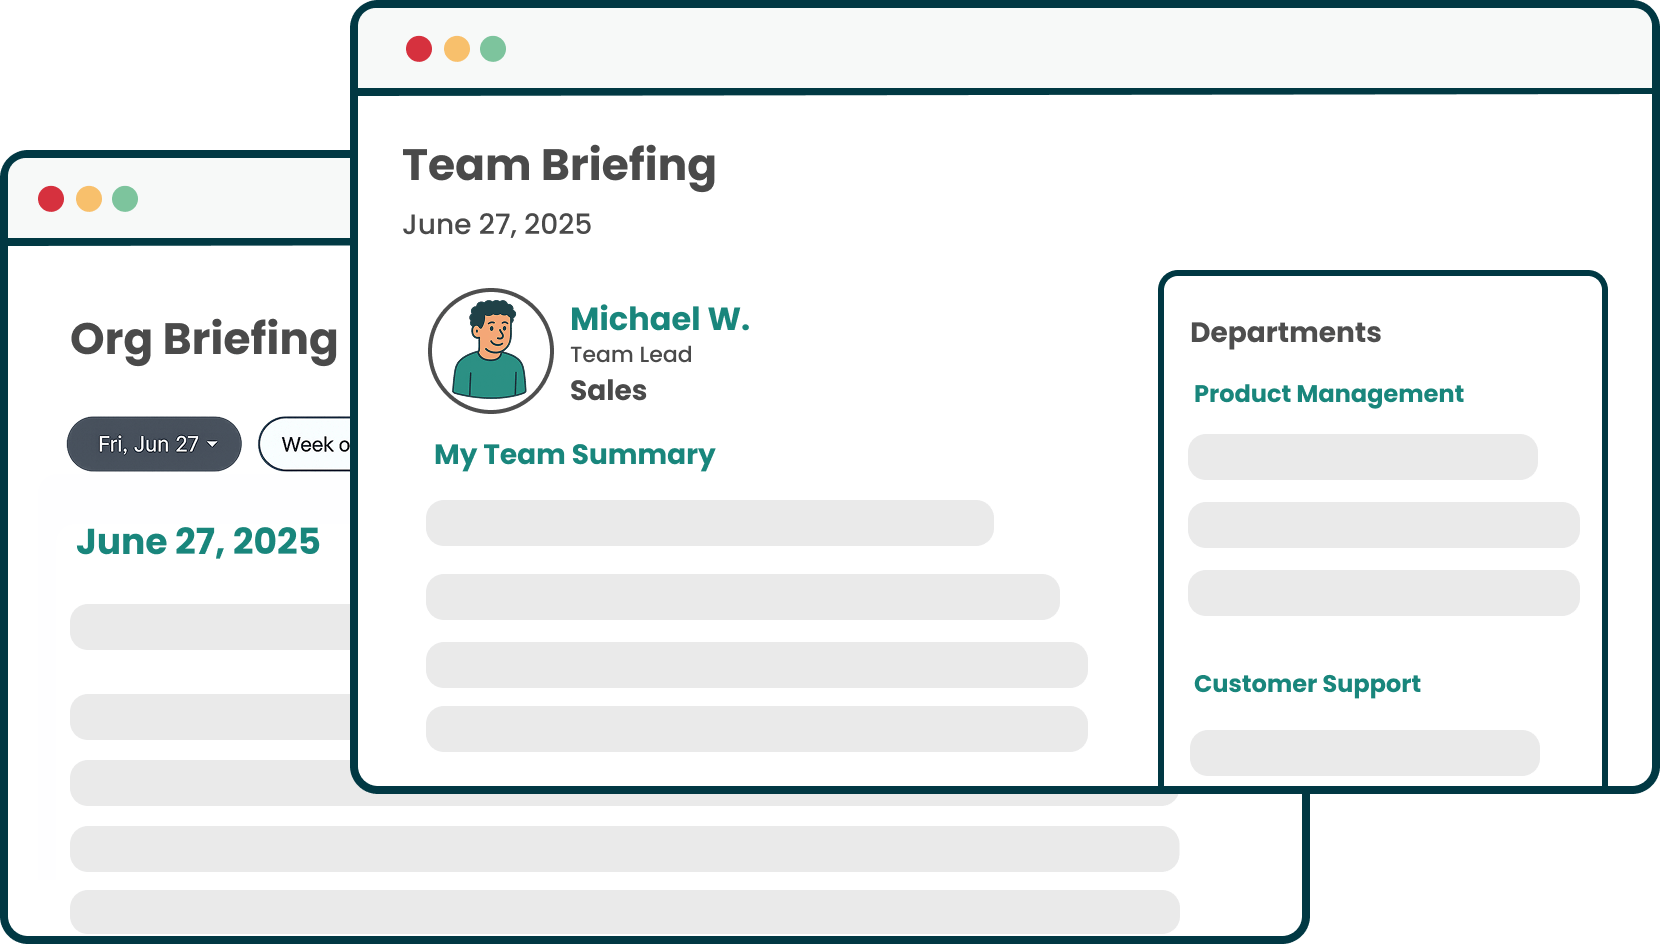Image resolution: width=1661 pixels, height=944 pixels.
Task: Click first placeholder bar under My Team Summary
Action: pyautogui.click(x=709, y=523)
